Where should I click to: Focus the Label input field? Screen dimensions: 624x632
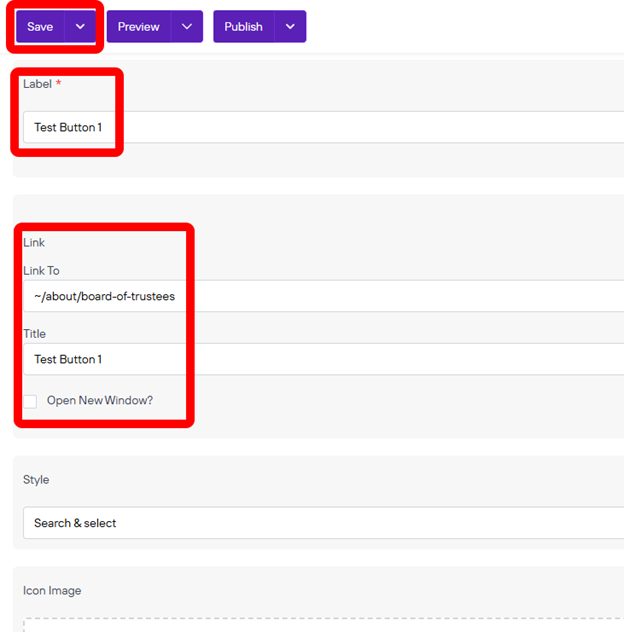point(323,127)
